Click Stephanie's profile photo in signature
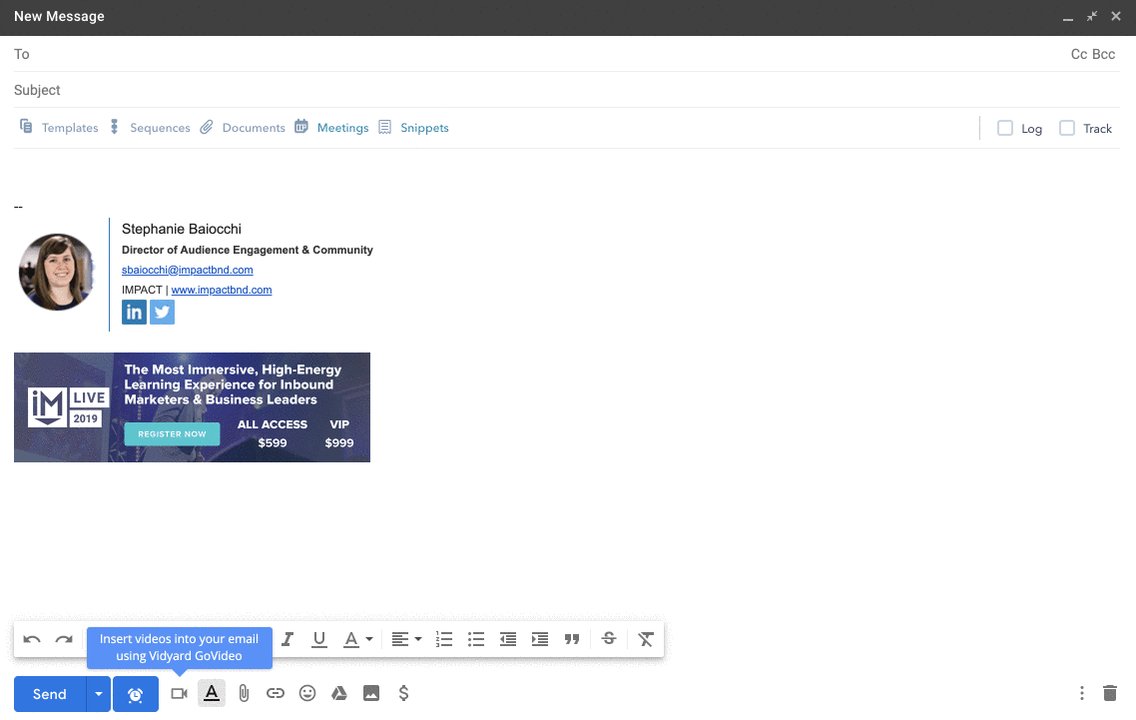Viewport: 1136px width, 720px height. pyautogui.click(x=57, y=272)
